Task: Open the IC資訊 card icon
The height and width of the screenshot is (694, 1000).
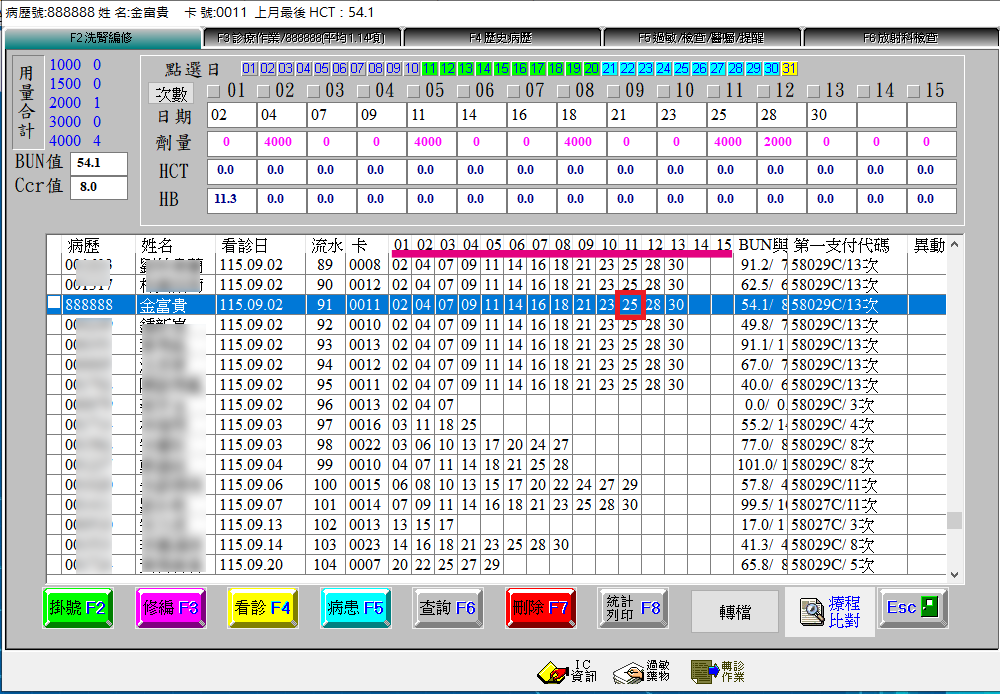Action: (552, 672)
